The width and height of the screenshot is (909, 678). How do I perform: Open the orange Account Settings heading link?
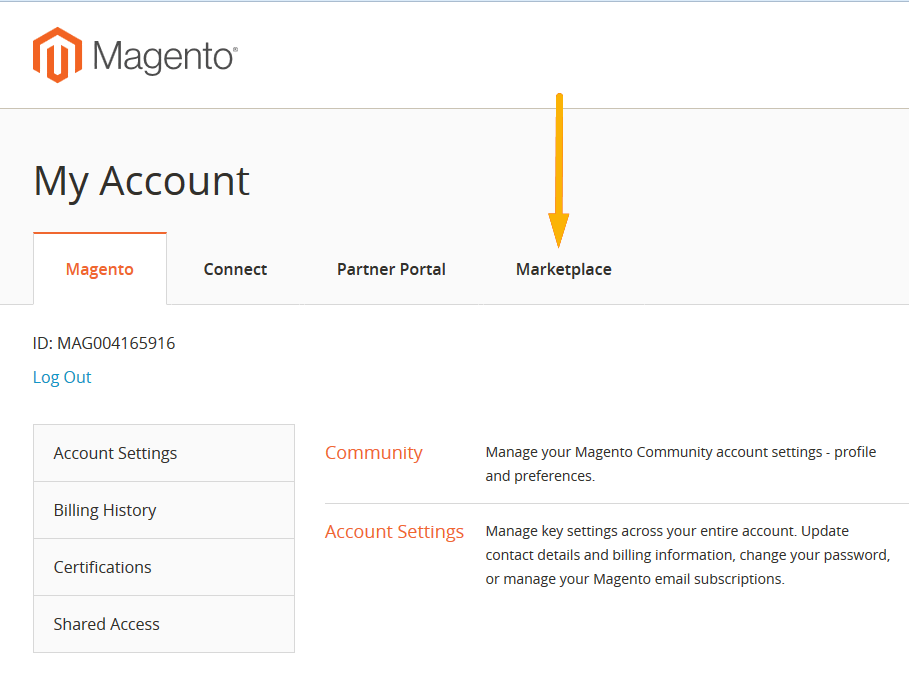[x=394, y=531]
